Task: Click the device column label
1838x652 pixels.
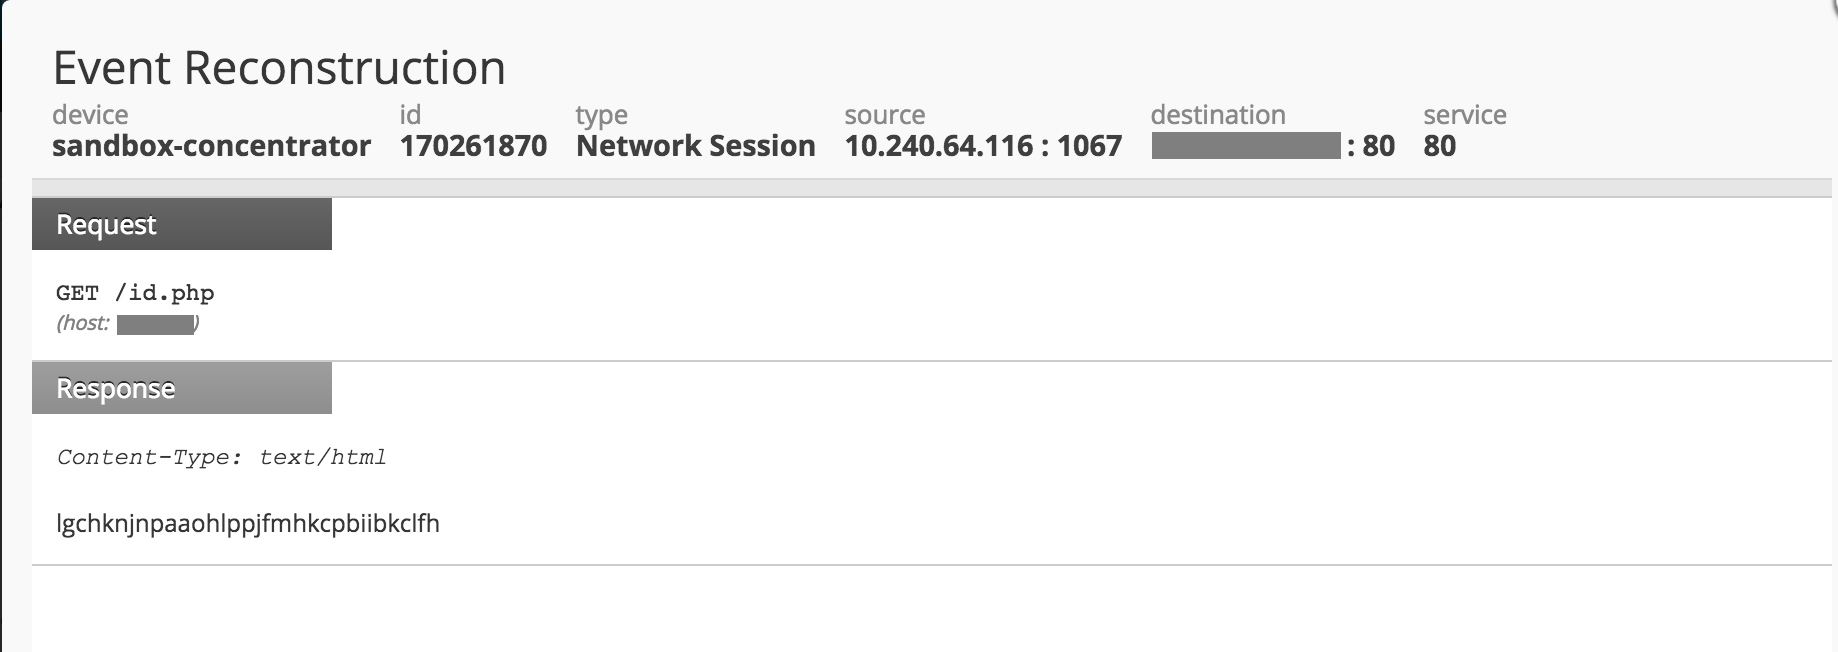Action: click(x=90, y=115)
